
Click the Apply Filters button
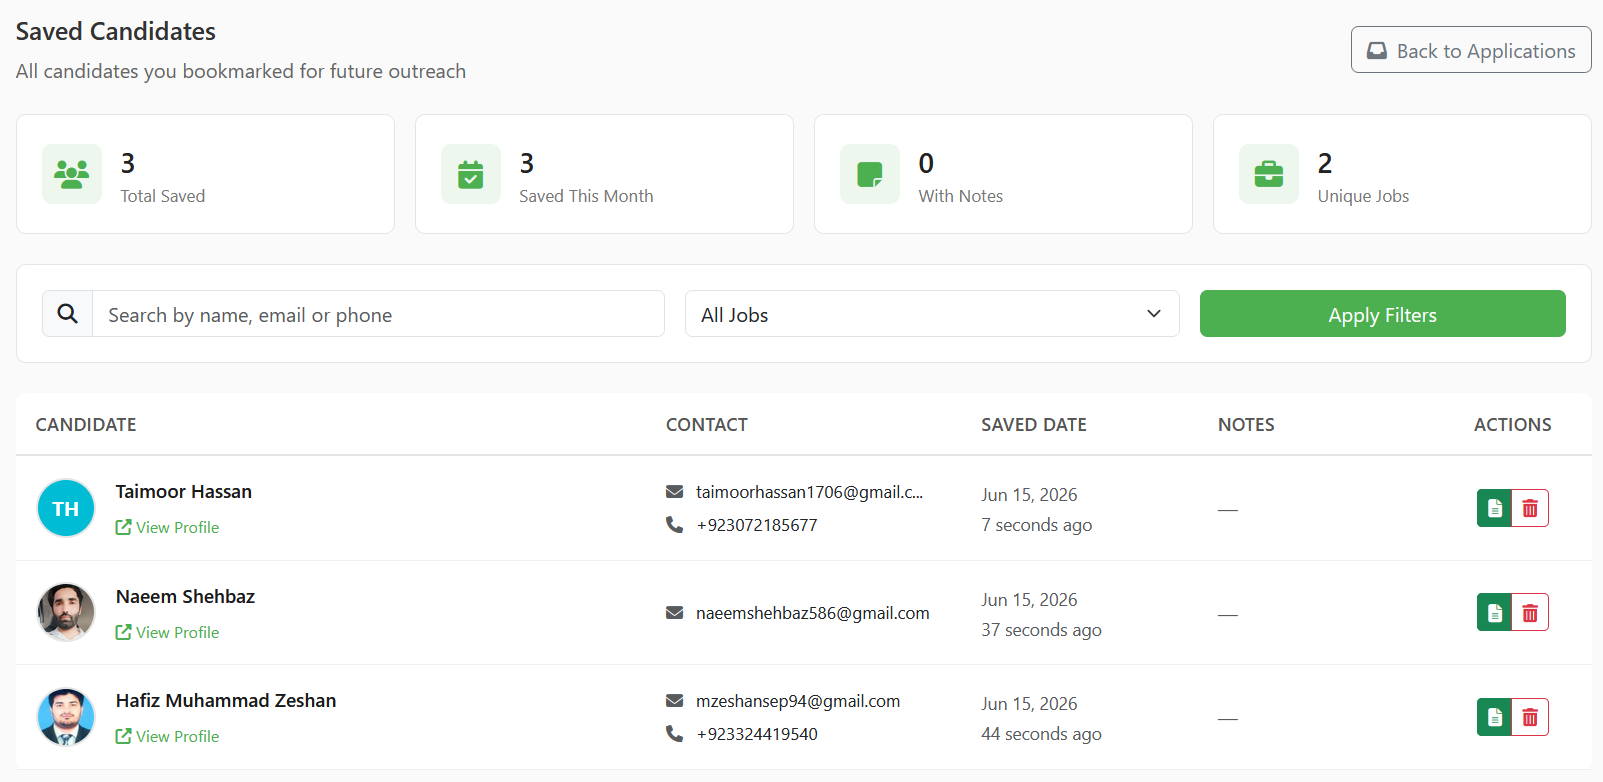click(1382, 314)
